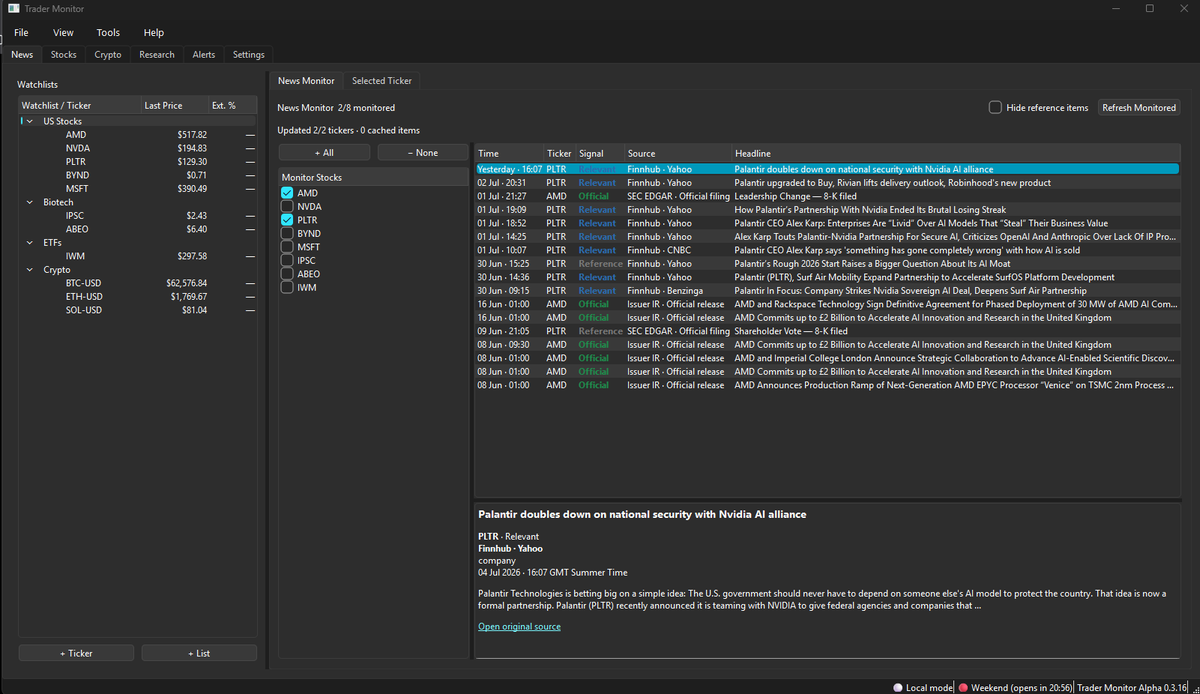The height and width of the screenshot is (694, 1200).
Task: Collapse the Crypto watchlist group
Action: click(x=29, y=269)
